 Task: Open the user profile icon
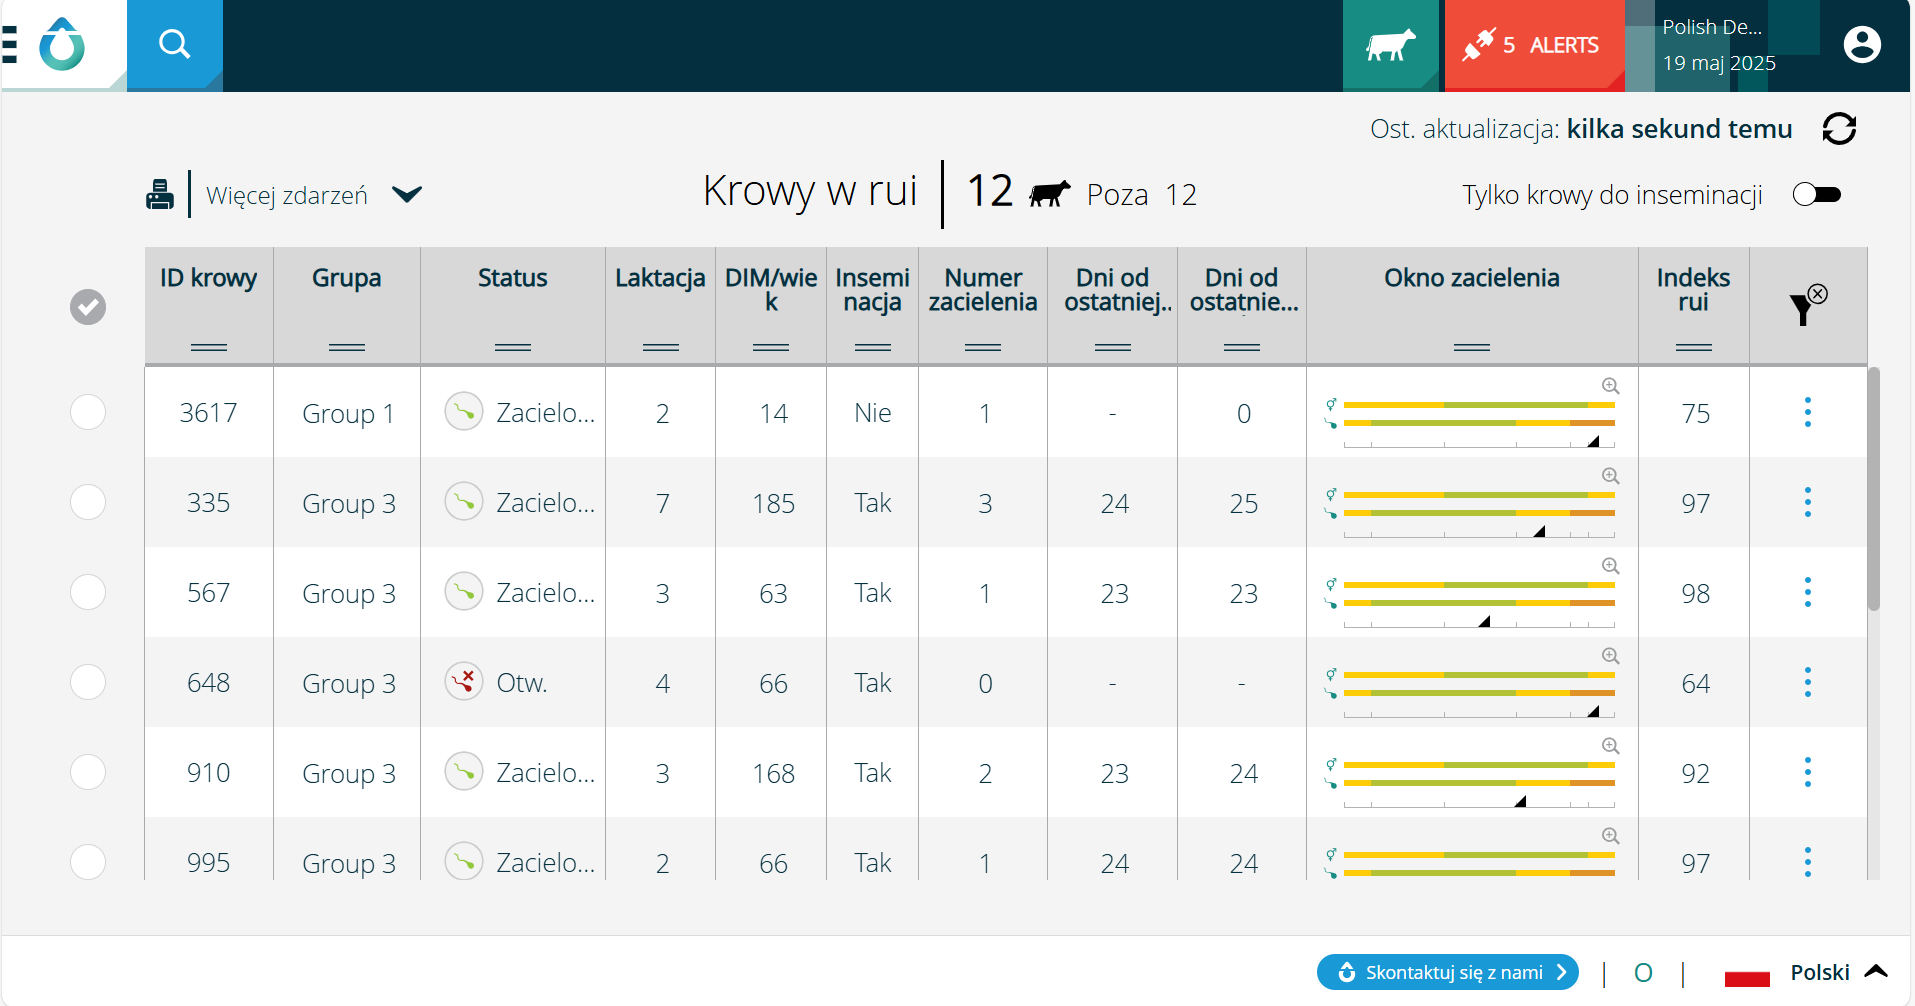(x=1861, y=45)
